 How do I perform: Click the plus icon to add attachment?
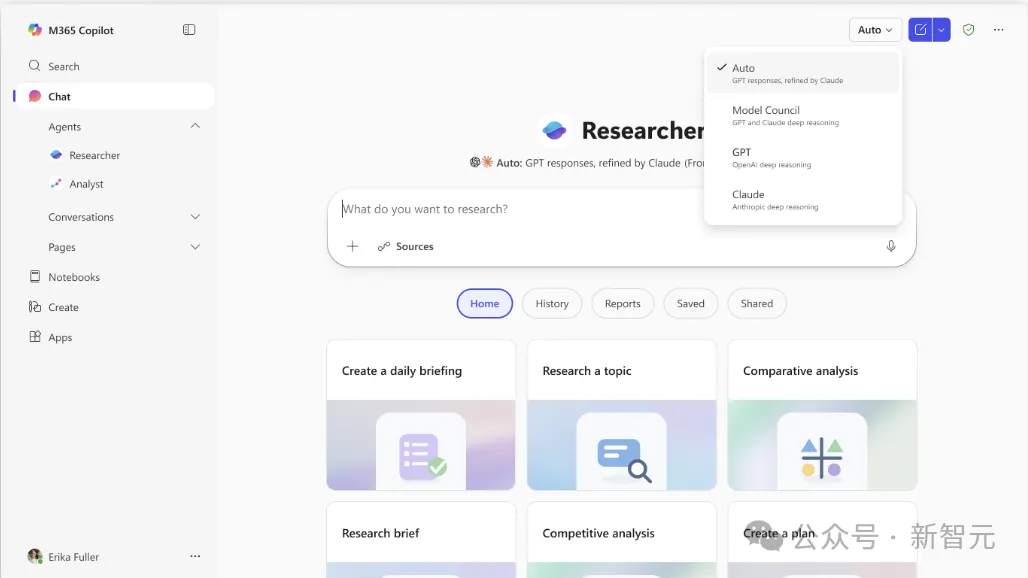352,246
